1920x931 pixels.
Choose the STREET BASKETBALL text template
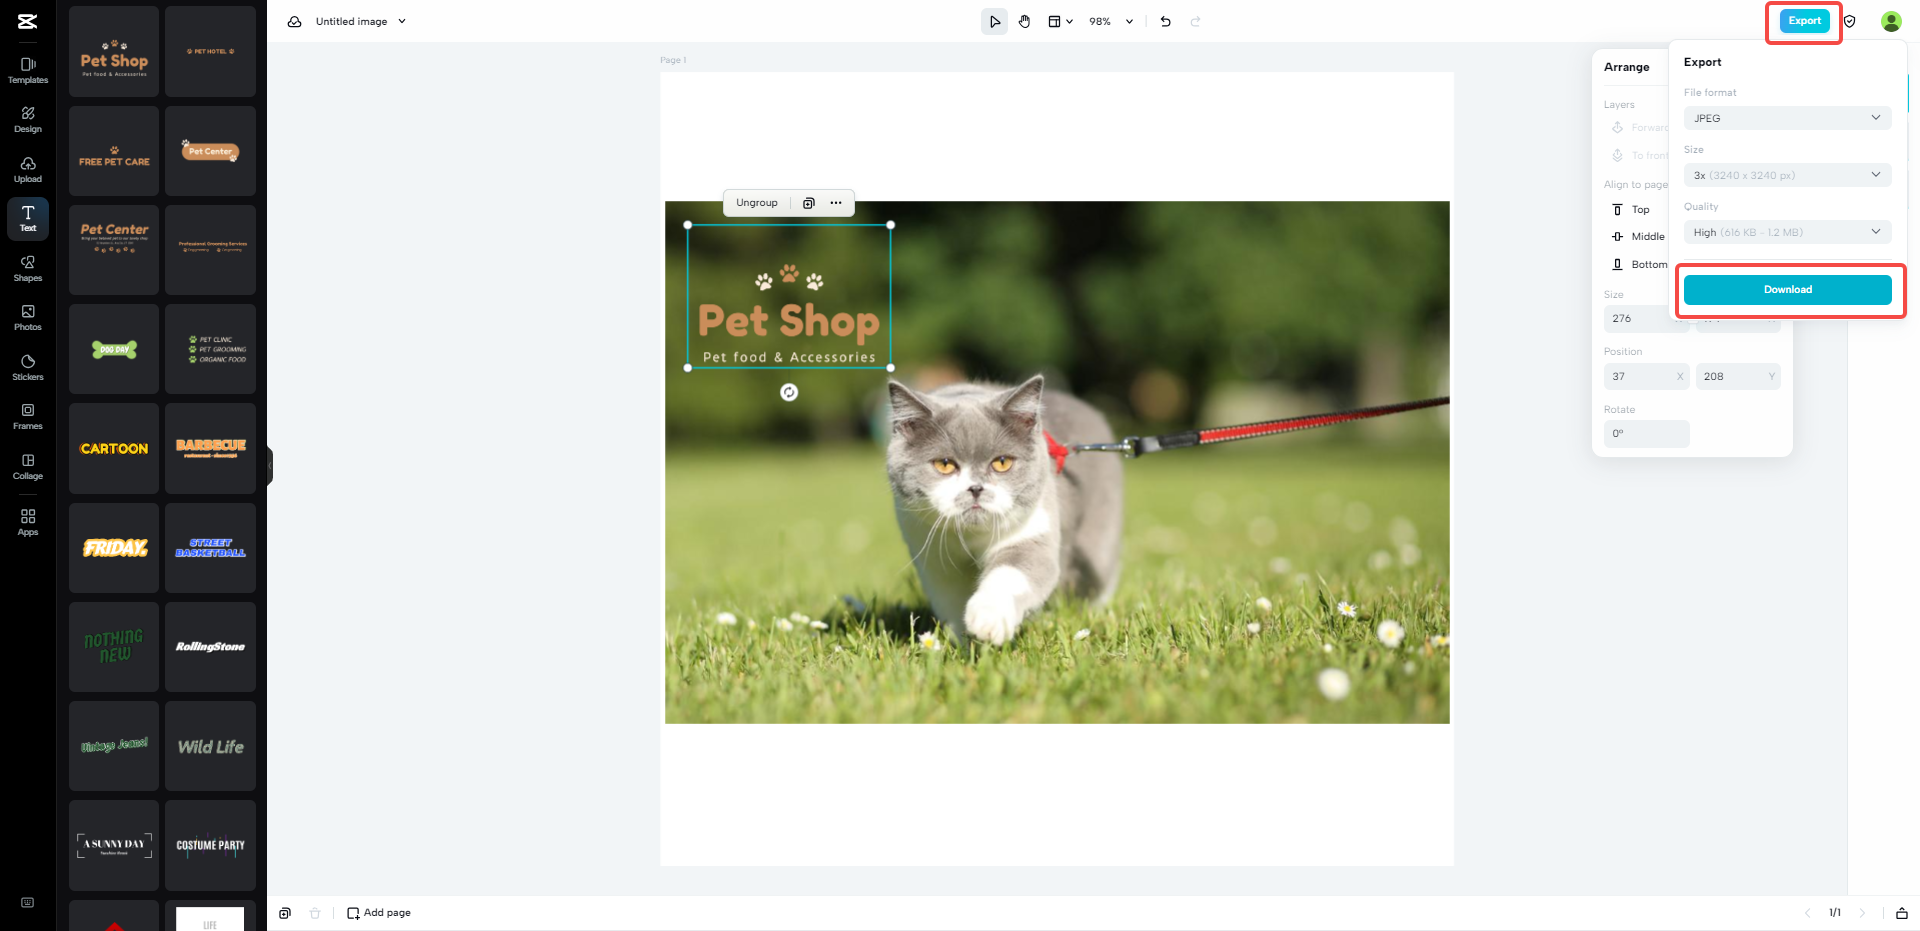tap(210, 548)
